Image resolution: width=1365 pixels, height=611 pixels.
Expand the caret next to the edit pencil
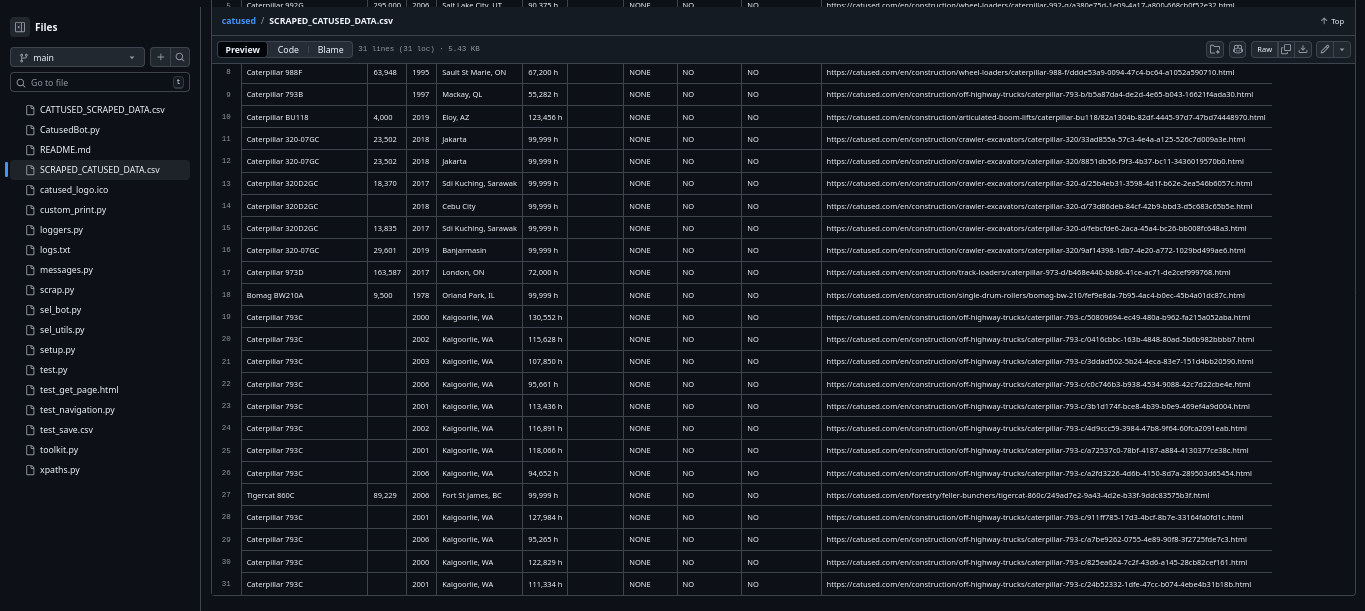coord(1343,49)
